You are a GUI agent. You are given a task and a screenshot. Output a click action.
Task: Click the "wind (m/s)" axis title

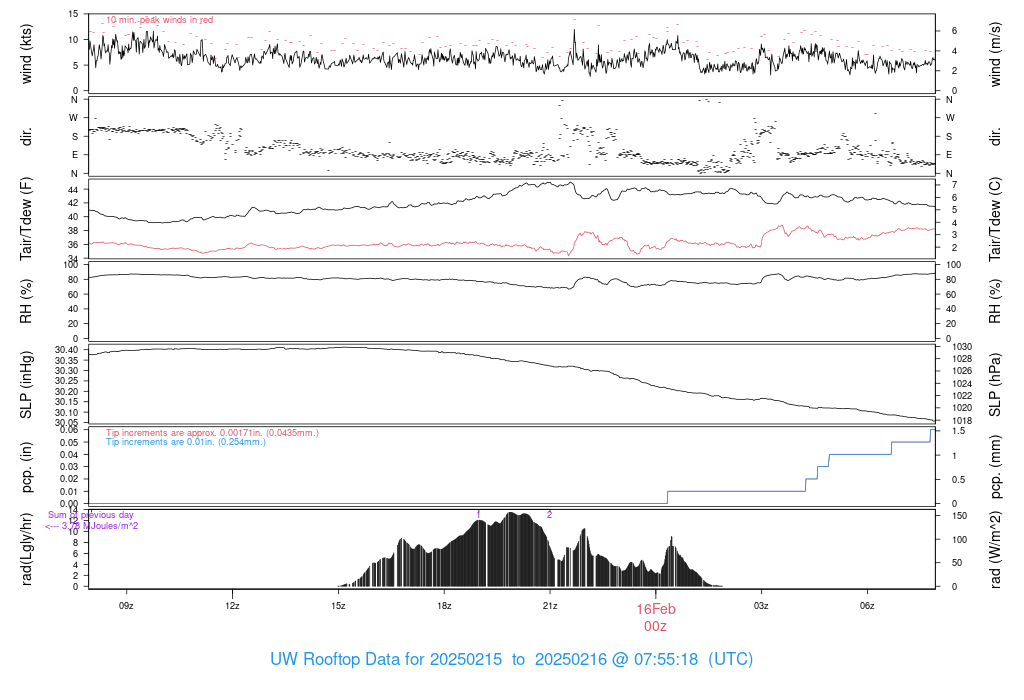[995, 54]
